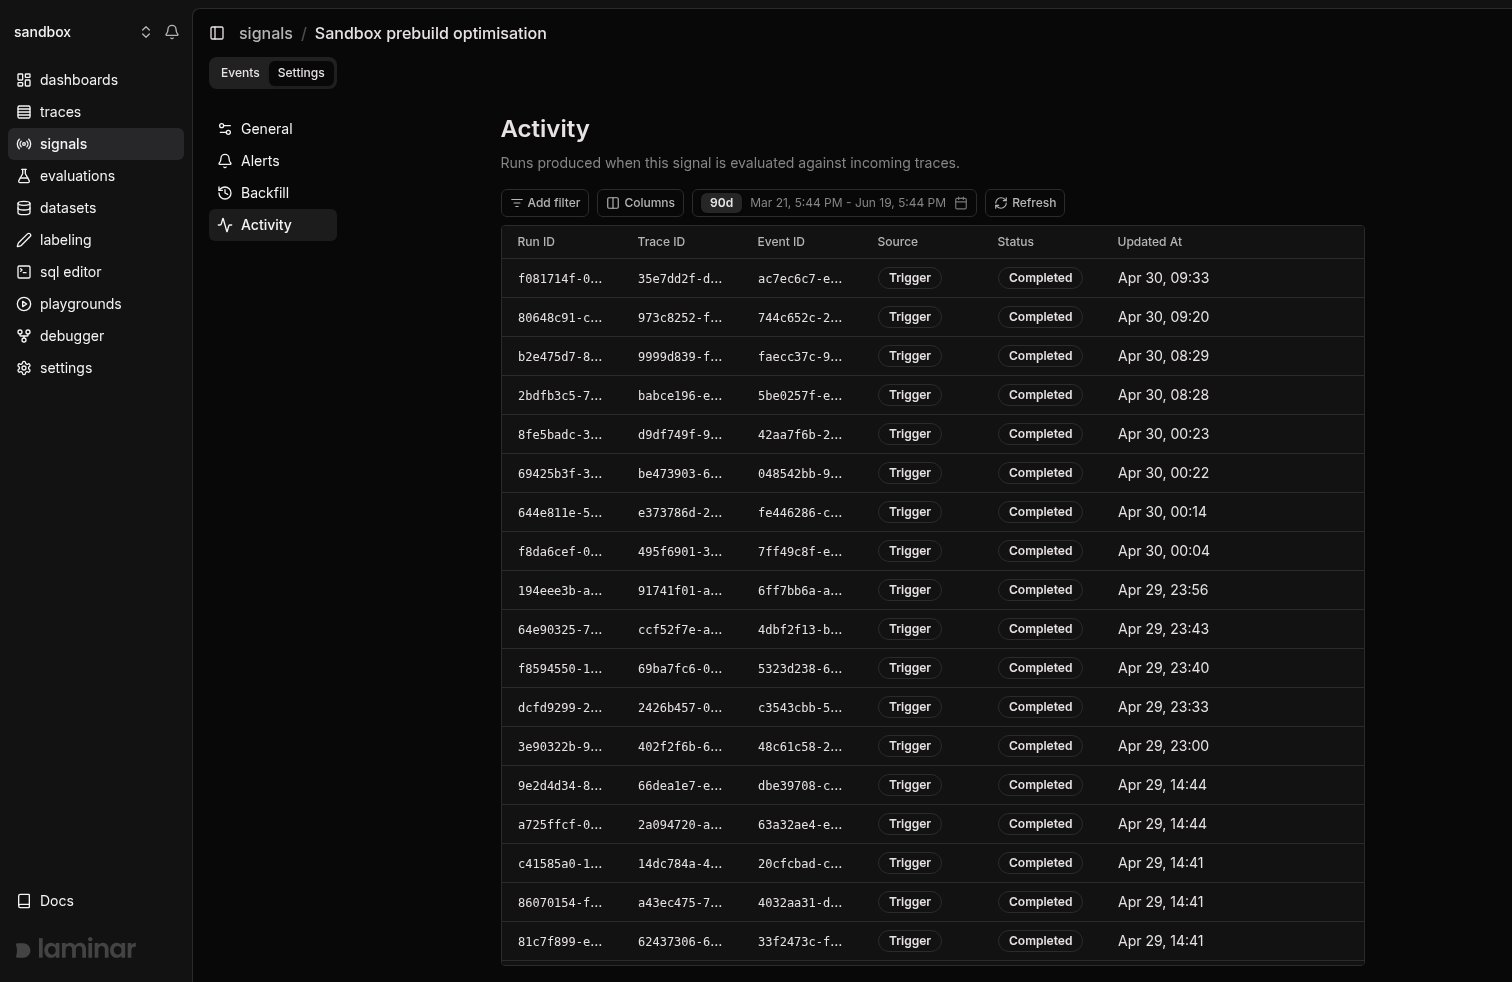1512x982 pixels.
Task: Click Completed badge in row 86070154-f...
Action: click(x=1040, y=902)
